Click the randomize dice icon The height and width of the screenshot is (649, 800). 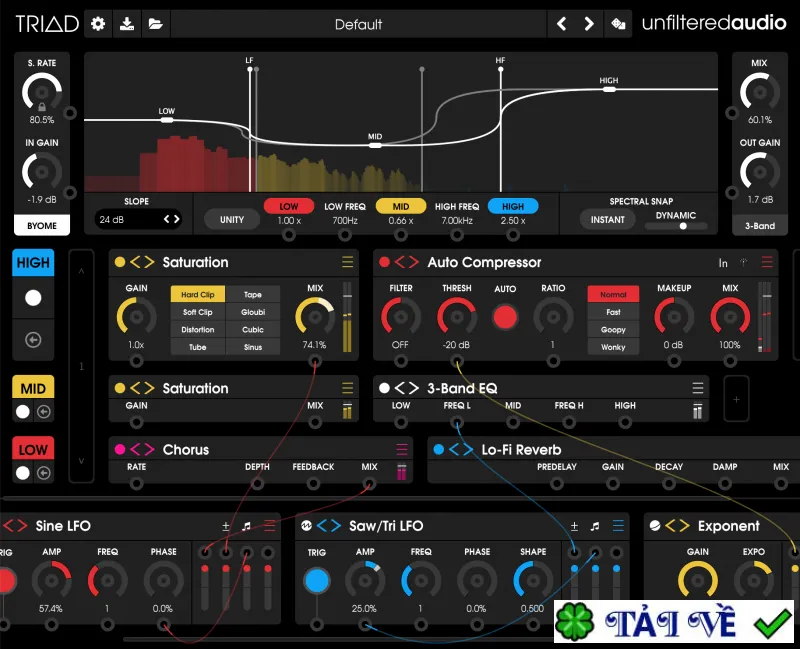coord(618,23)
